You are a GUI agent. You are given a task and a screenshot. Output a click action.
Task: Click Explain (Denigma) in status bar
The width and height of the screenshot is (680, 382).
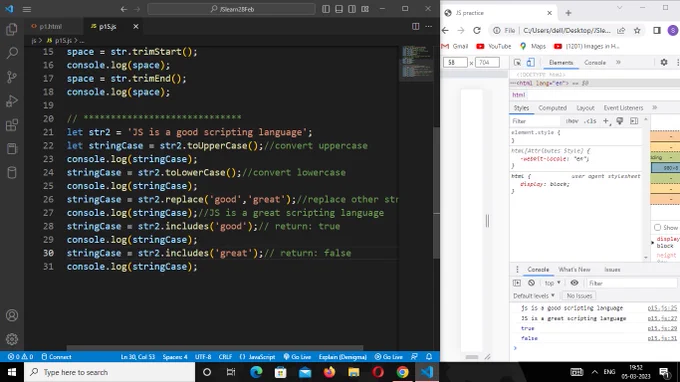(343, 357)
